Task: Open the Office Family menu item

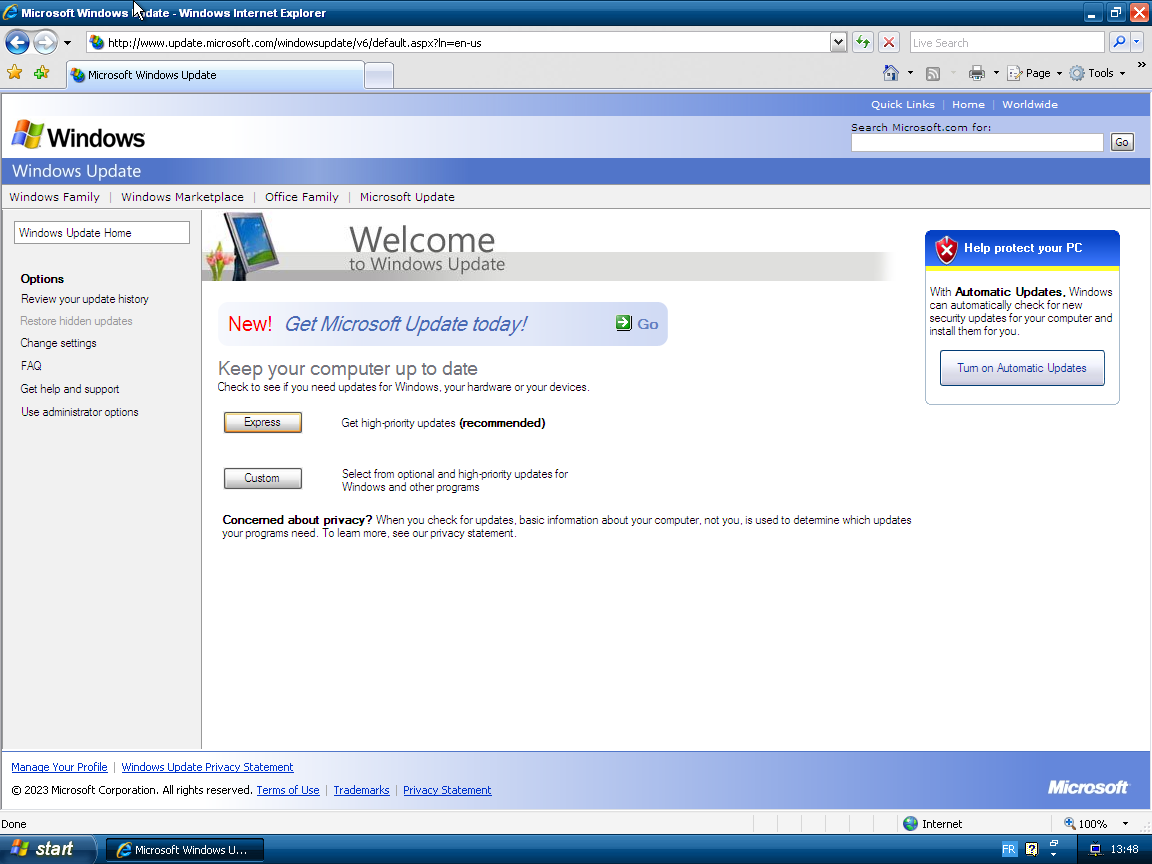Action: click(301, 197)
